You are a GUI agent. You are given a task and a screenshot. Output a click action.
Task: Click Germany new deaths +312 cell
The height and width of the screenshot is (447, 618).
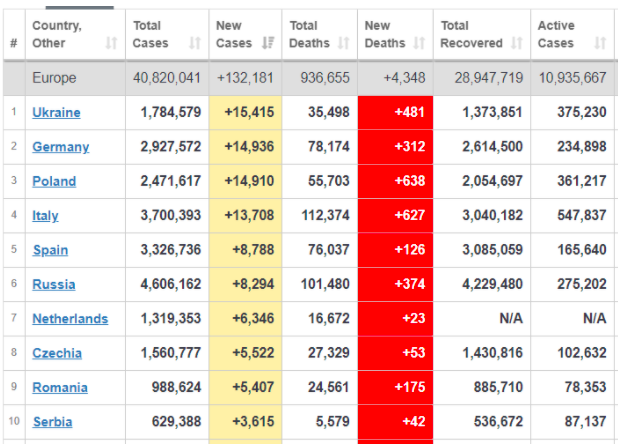(395, 147)
